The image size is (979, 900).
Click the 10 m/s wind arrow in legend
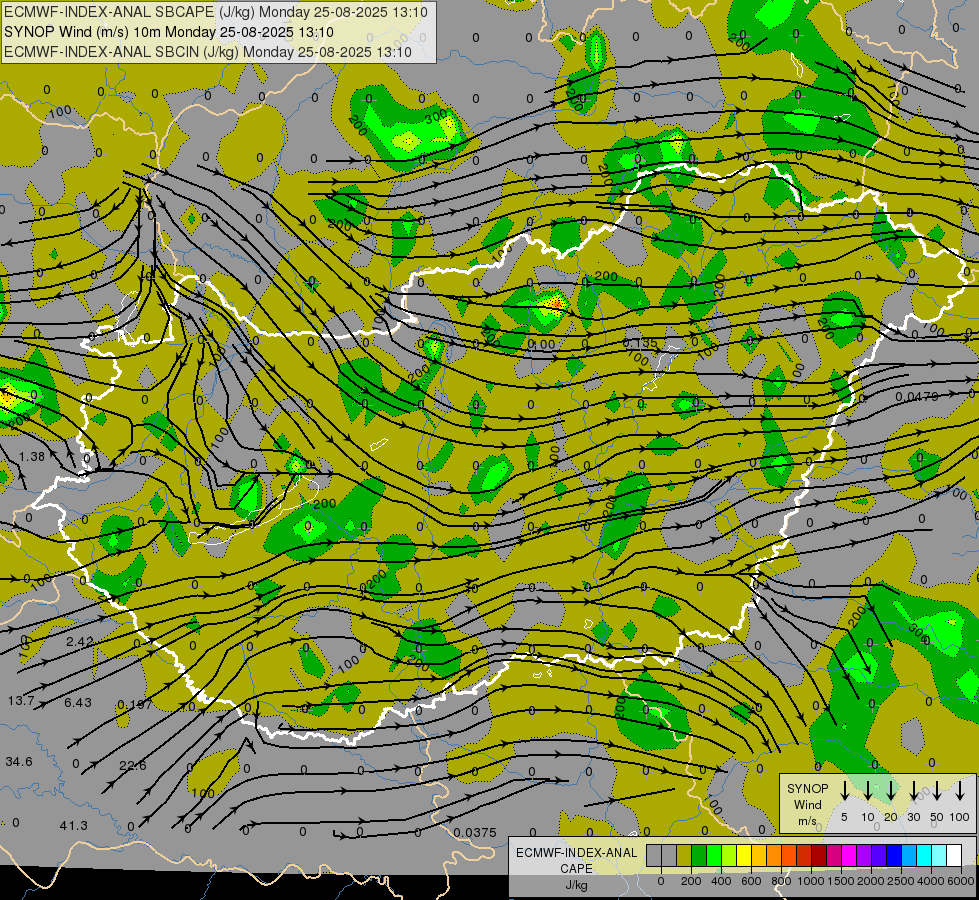(x=868, y=791)
